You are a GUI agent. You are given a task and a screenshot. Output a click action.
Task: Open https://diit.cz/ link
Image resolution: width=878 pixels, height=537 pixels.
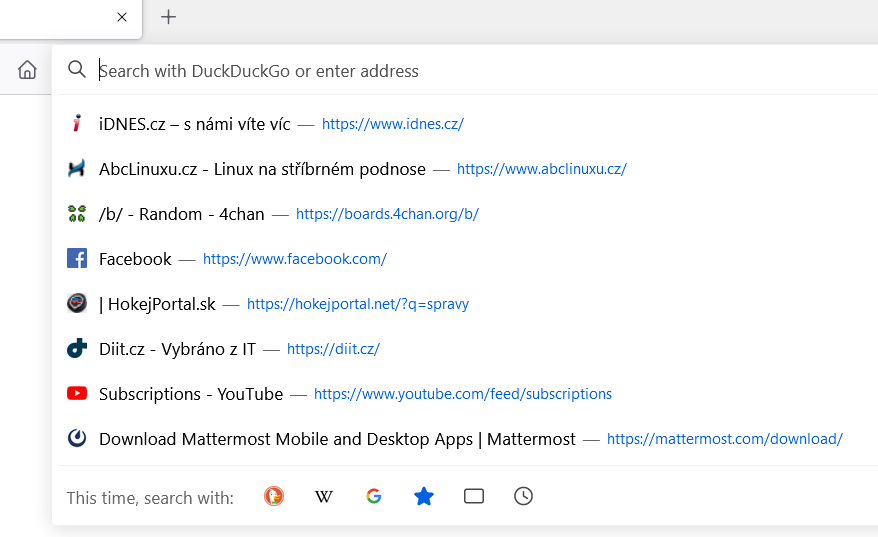click(333, 349)
